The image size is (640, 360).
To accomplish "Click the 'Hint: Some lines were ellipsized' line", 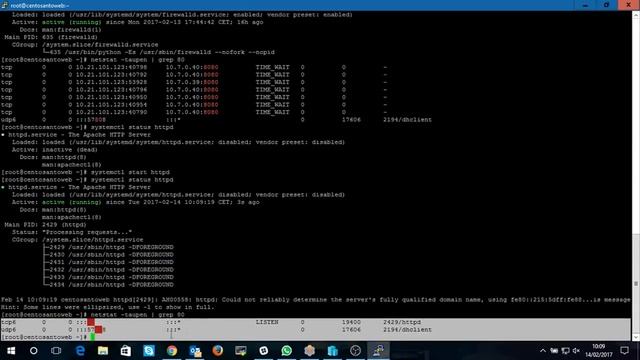I will 108,307.
